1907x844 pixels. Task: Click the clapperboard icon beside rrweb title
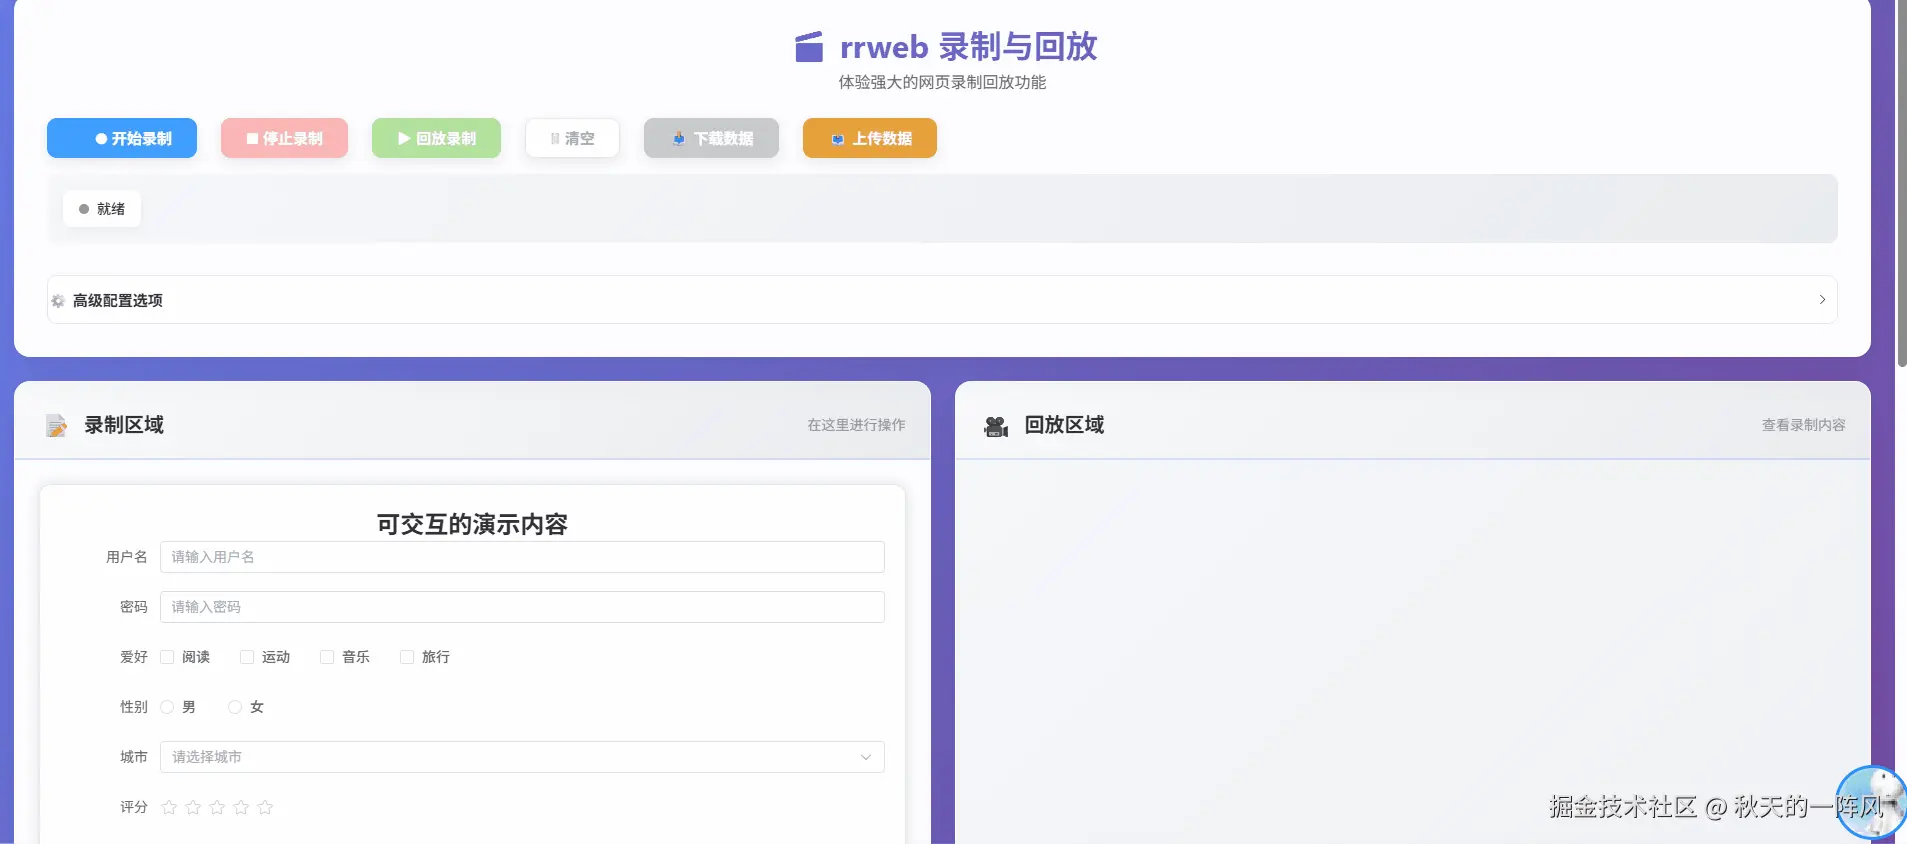pyautogui.click(x=809, y=47)
